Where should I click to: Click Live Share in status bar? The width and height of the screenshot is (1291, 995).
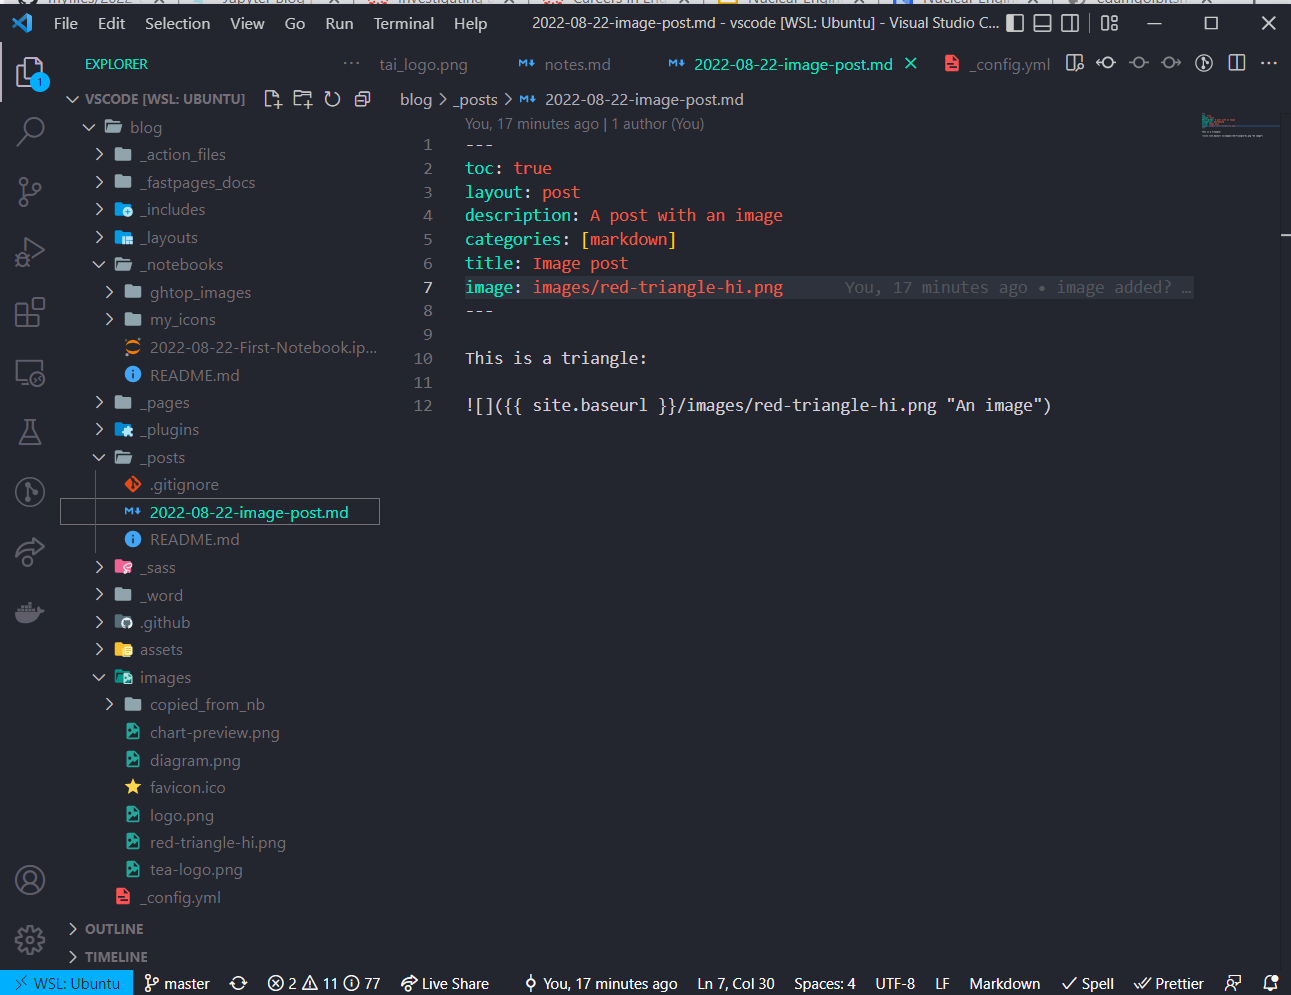click(x=445, y=983)
